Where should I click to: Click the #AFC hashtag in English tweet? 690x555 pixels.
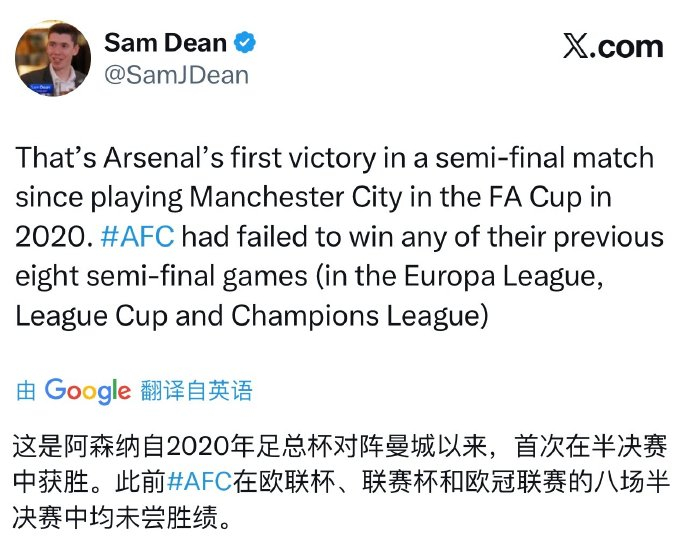(138, 237)
